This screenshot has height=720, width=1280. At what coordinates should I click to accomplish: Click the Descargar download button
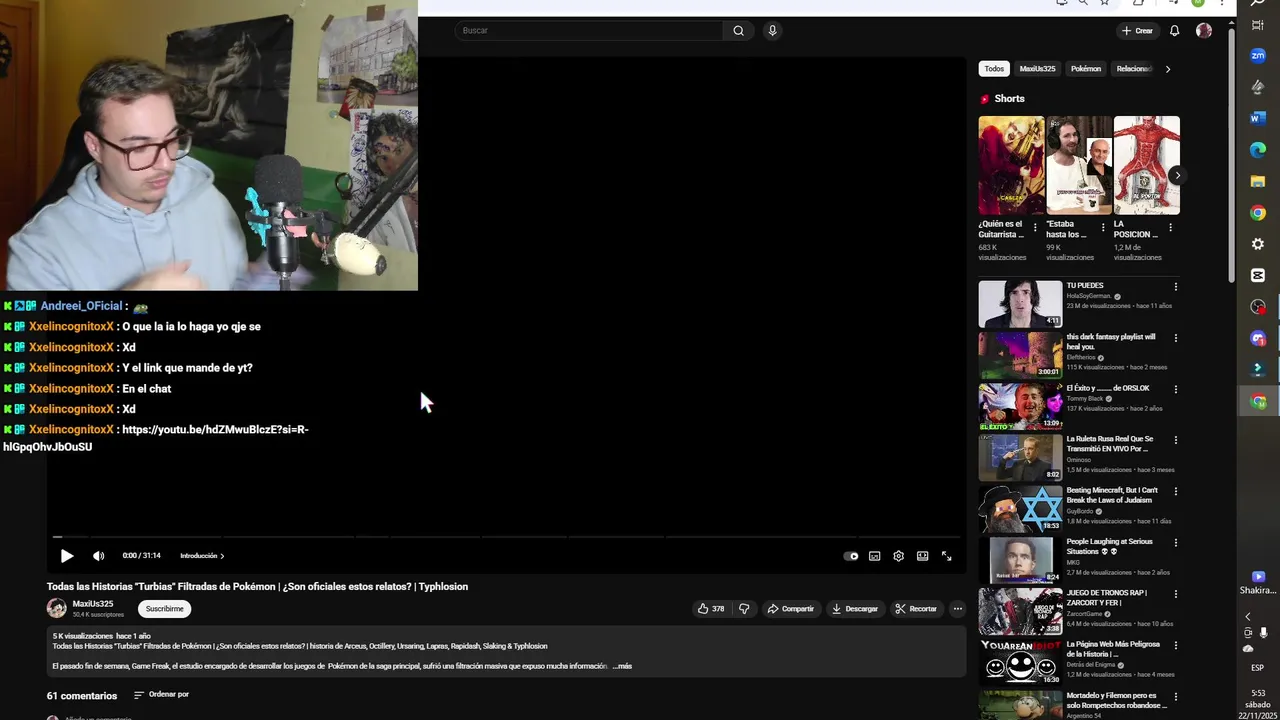click(854, 609)
